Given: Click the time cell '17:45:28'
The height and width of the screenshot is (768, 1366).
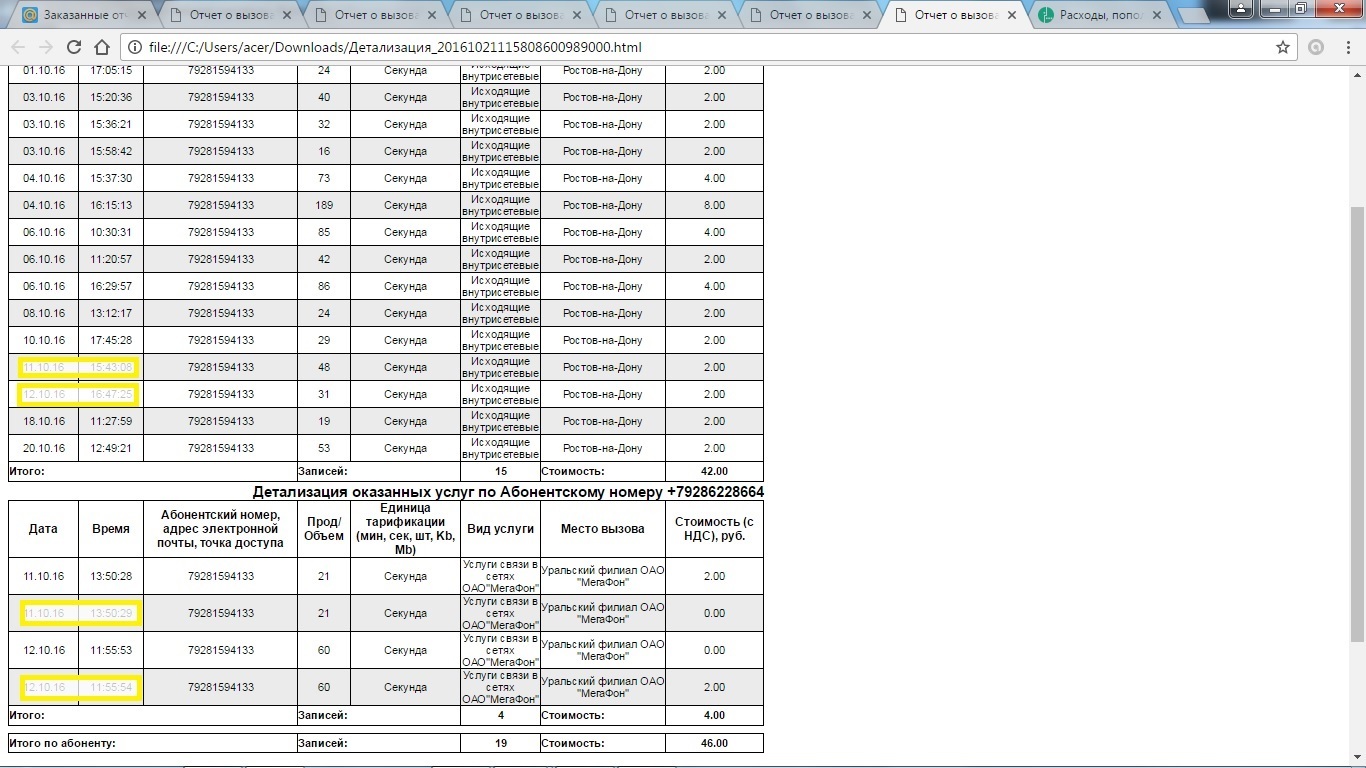Looking at the screenshot, I should (x=111, y=341).
